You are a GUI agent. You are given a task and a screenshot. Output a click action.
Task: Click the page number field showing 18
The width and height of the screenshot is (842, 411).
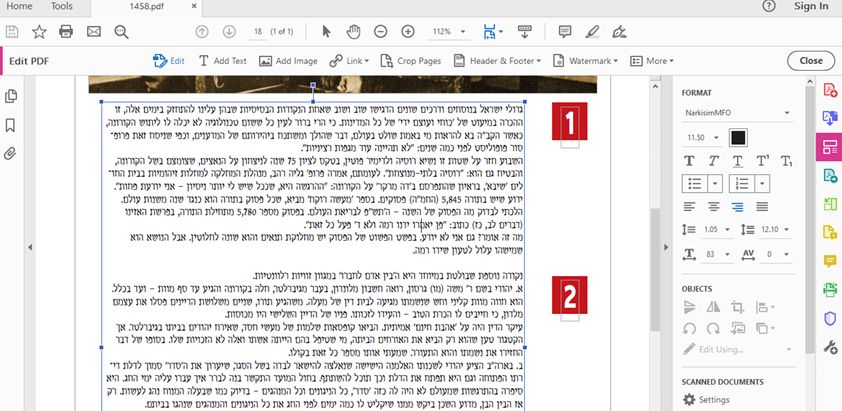point(258,32)
